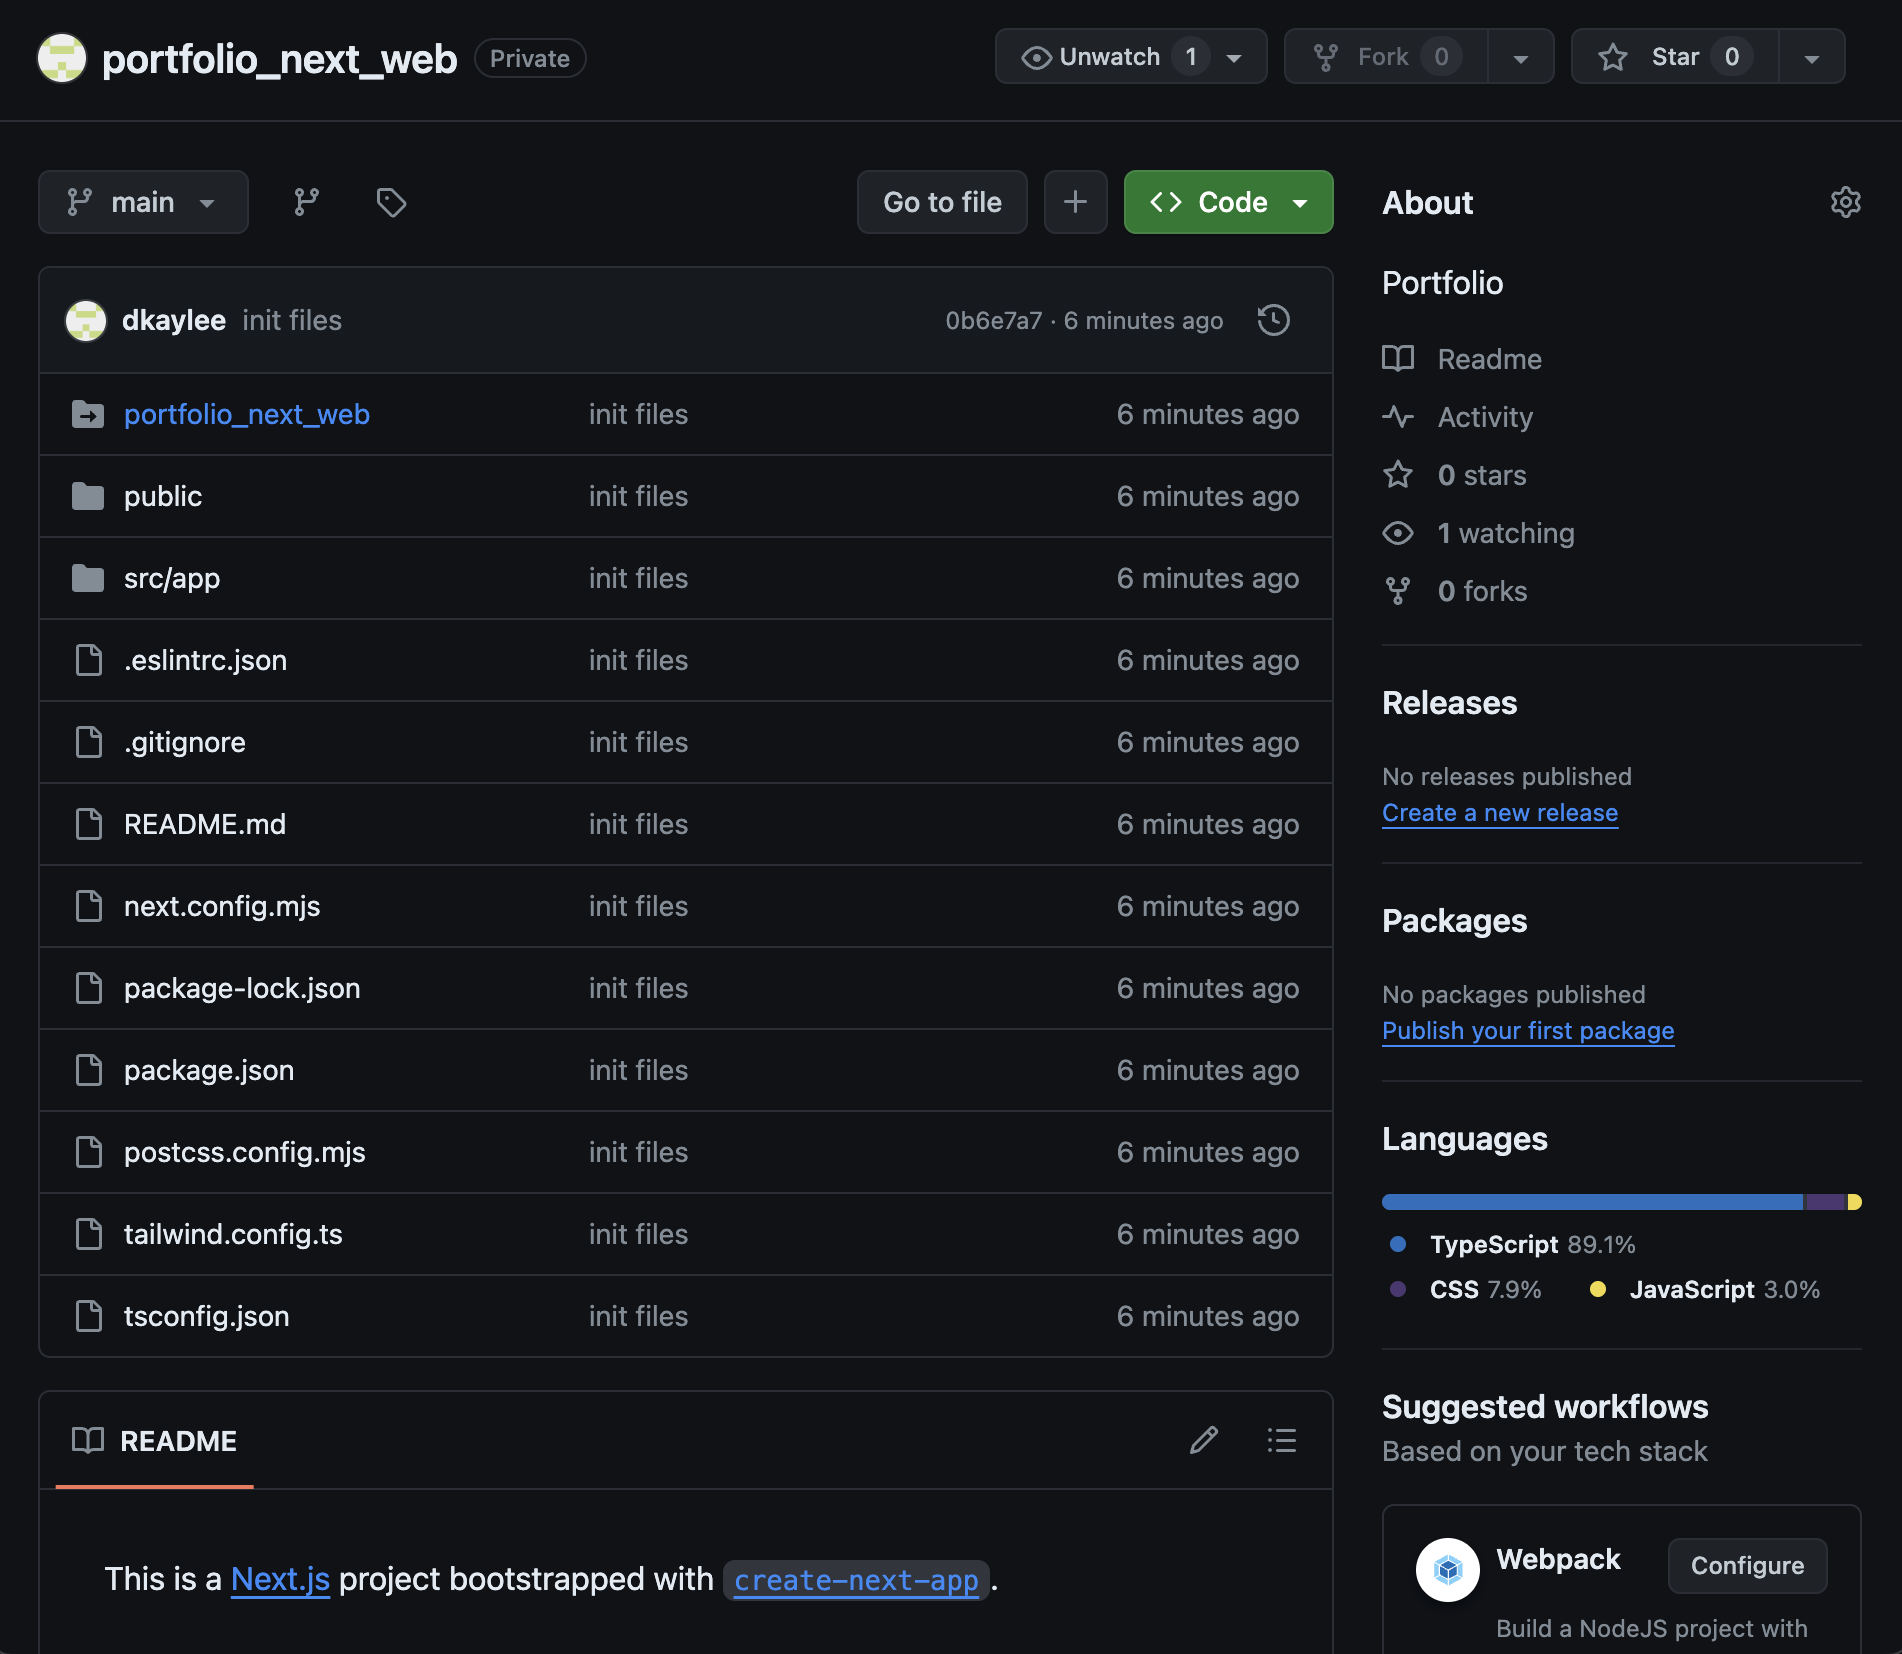The width and height of the screenshot is (1902, 1654).
Task: Click the Readme book icon in About
Action: (x=1398, y=358)
